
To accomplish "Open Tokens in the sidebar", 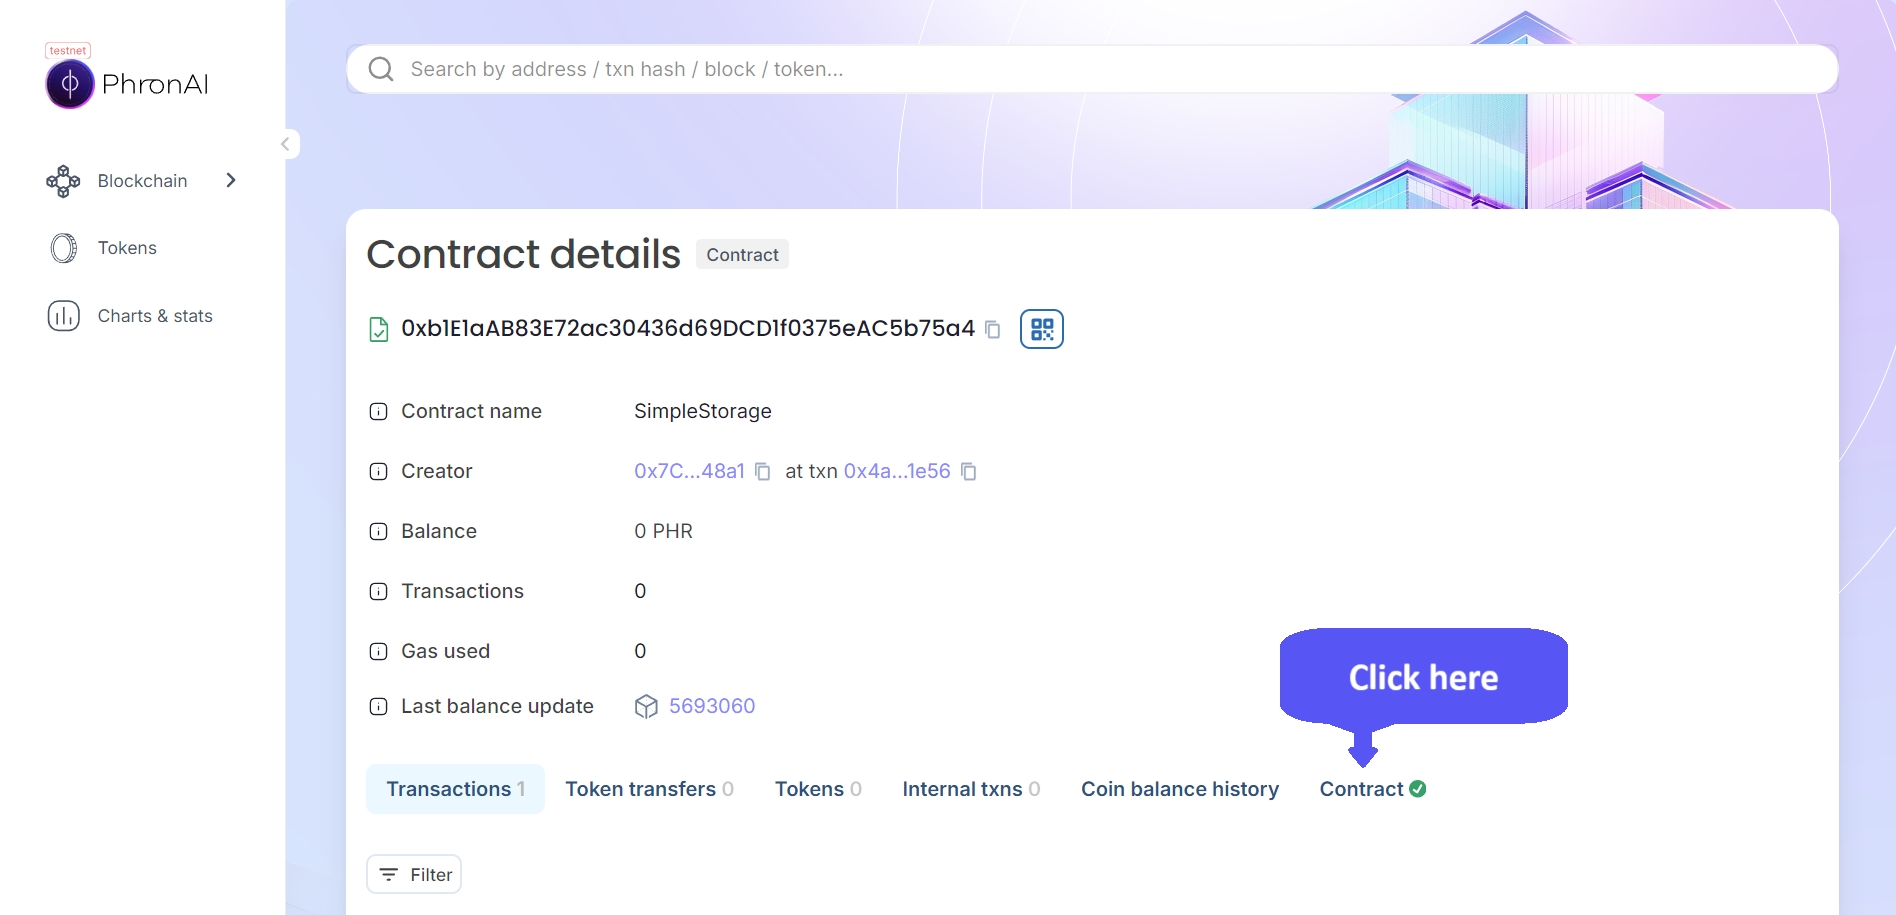I will 127,248.
